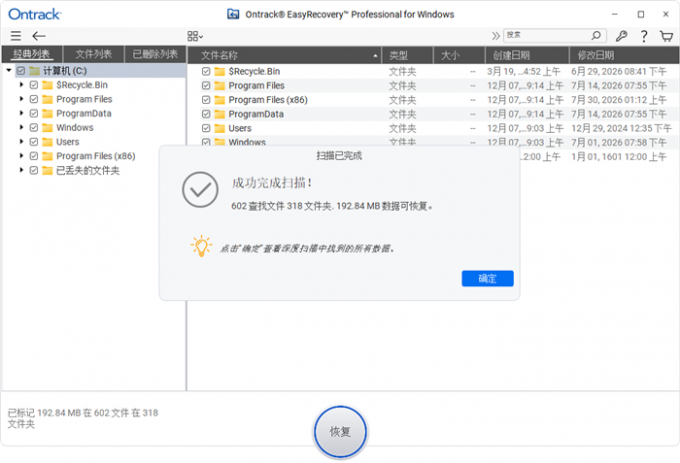
Task: Select Users folder icon in file list
Action: click(220, 128)
